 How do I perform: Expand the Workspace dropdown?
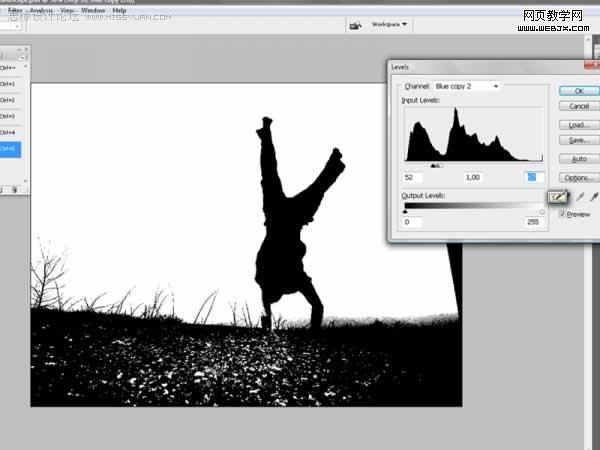389,24
